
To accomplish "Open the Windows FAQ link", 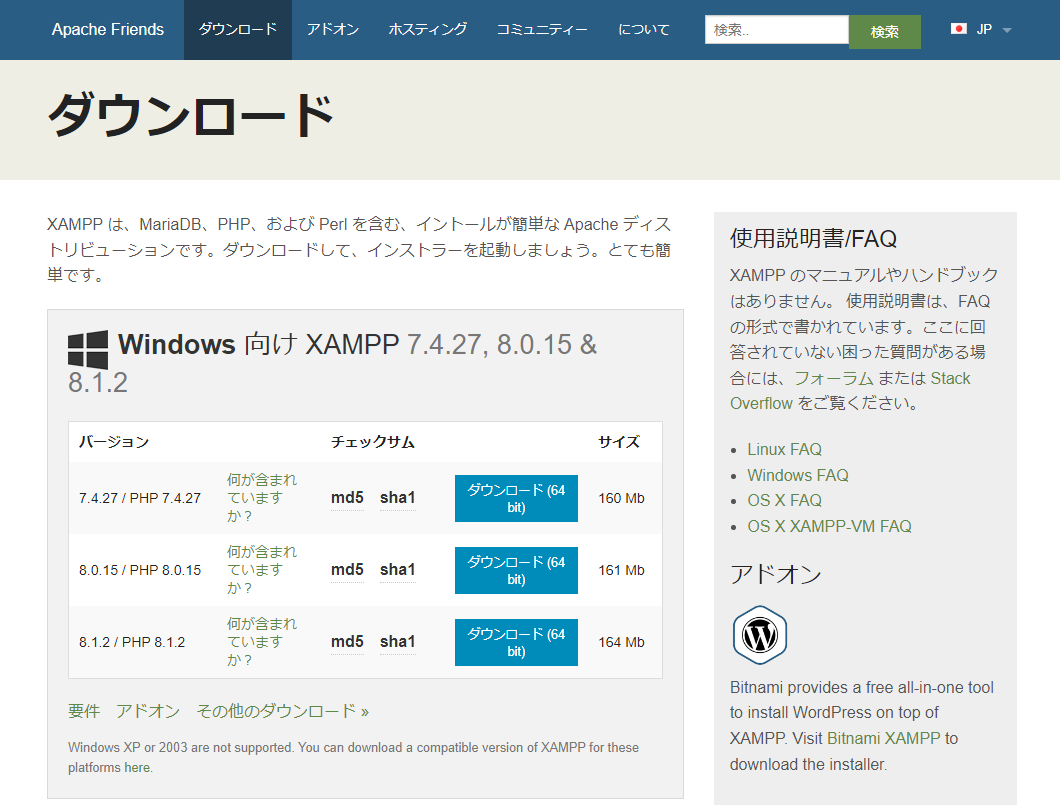I will tap(797, 475).
